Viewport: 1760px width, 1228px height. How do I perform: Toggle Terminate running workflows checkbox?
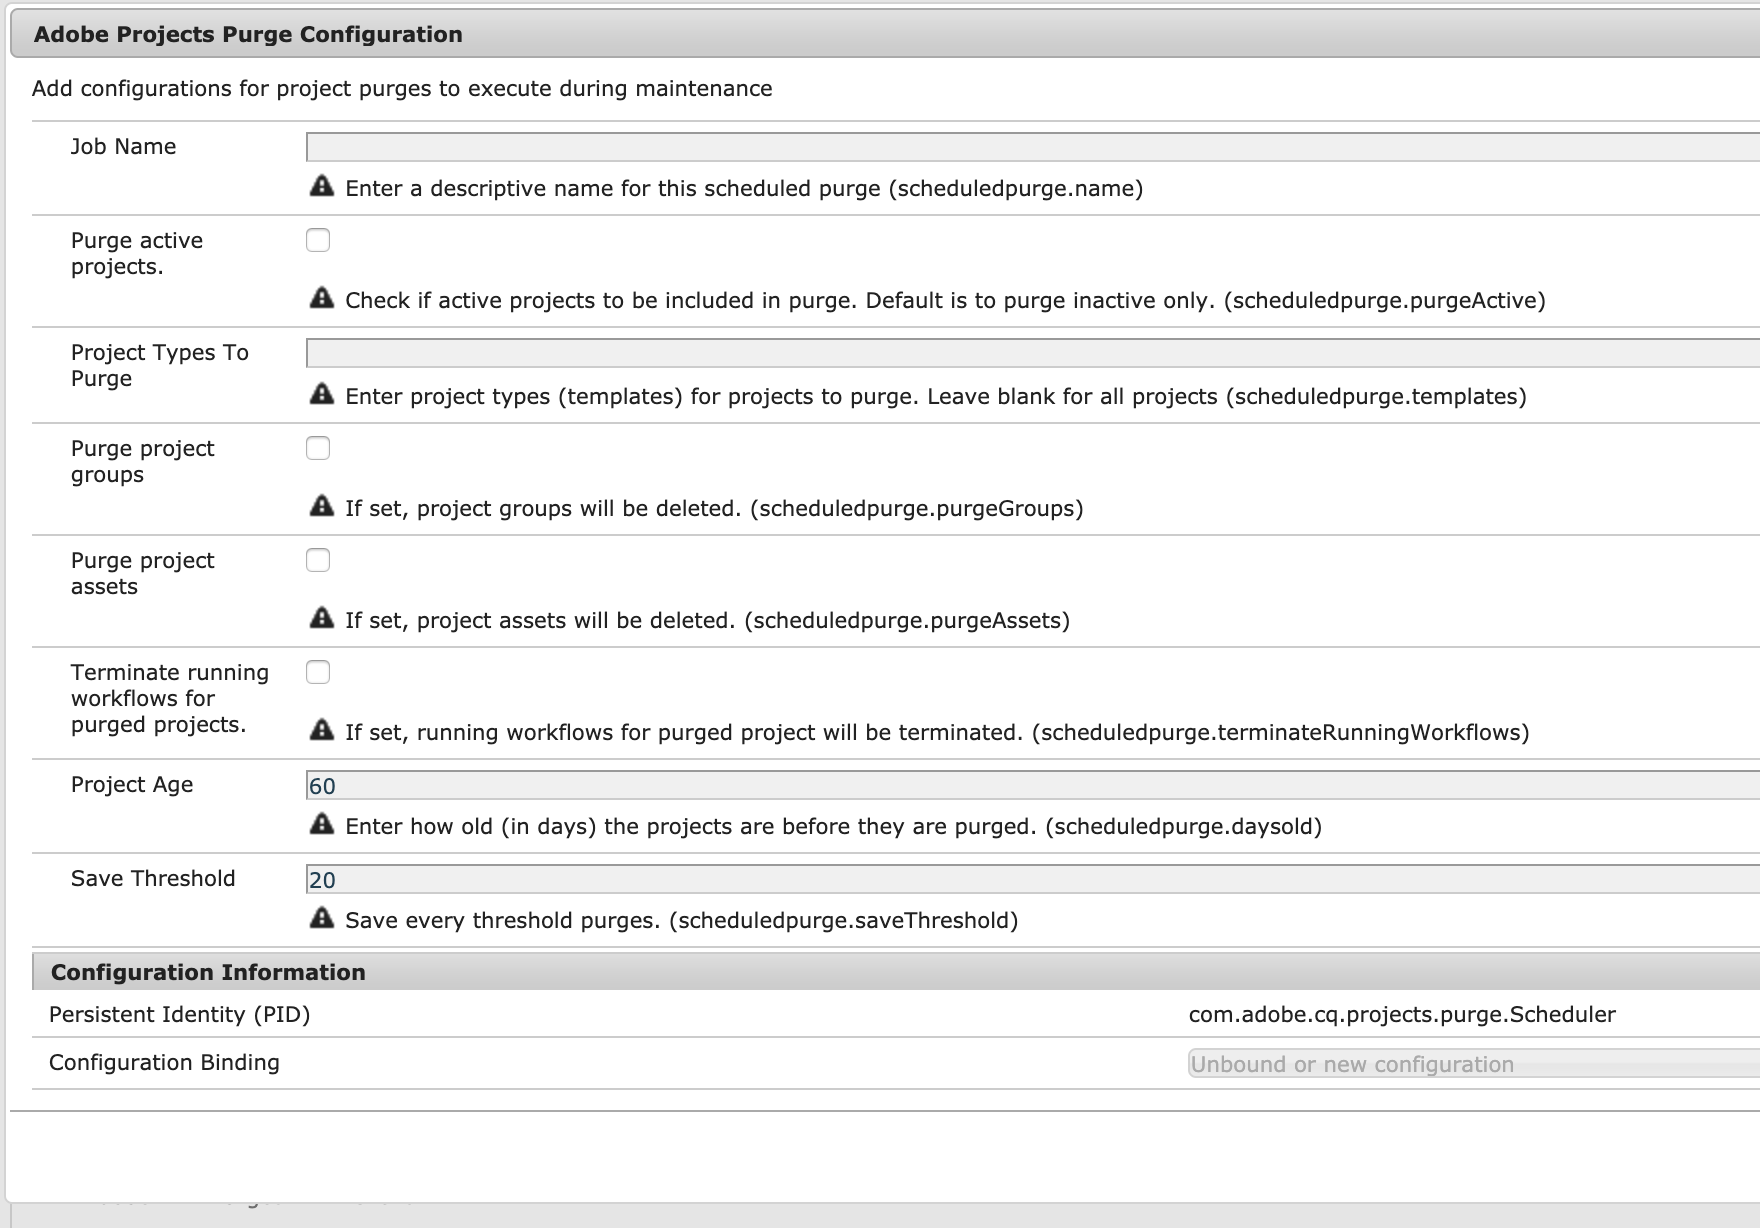(x=318, y=672)
